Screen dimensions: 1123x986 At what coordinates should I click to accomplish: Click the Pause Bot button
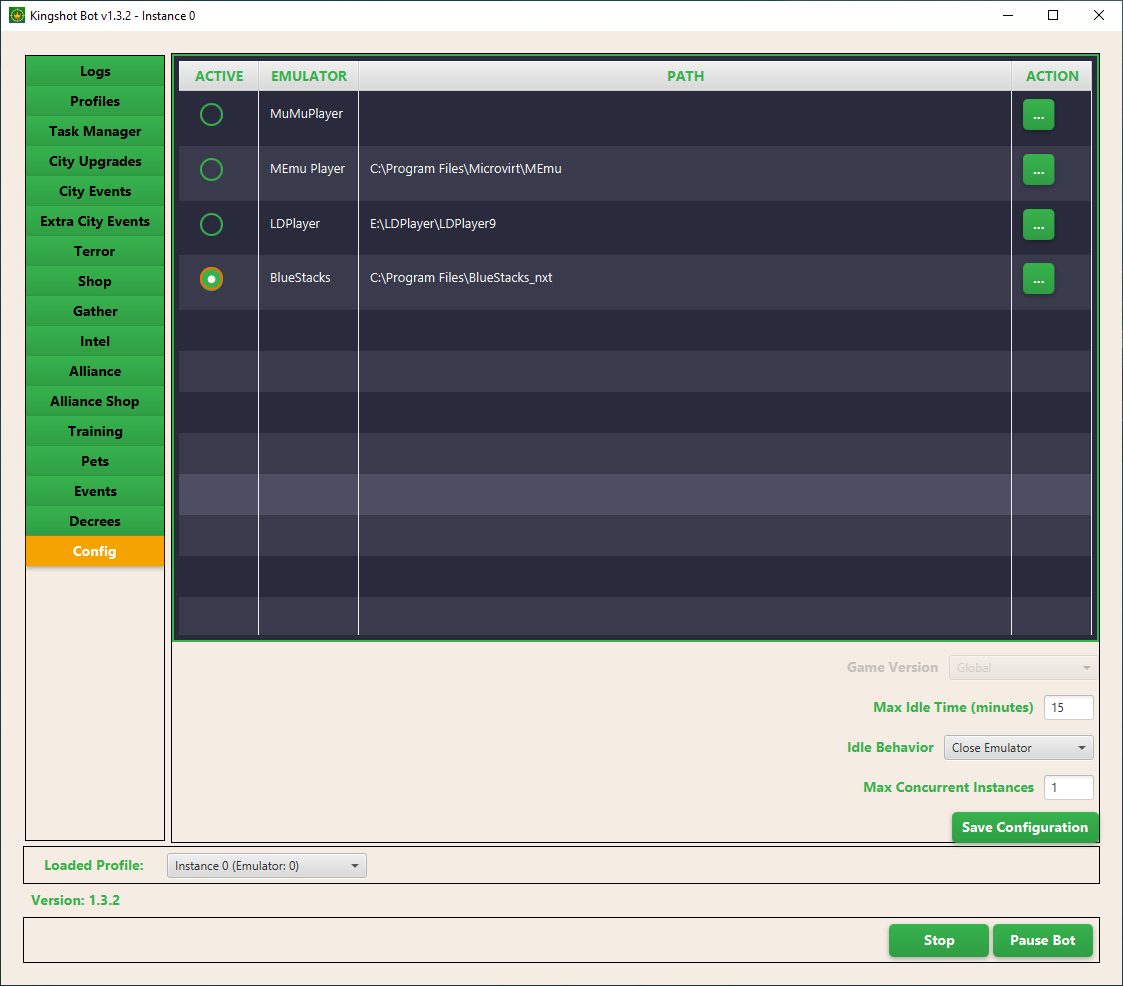[x=1042, y=941]
